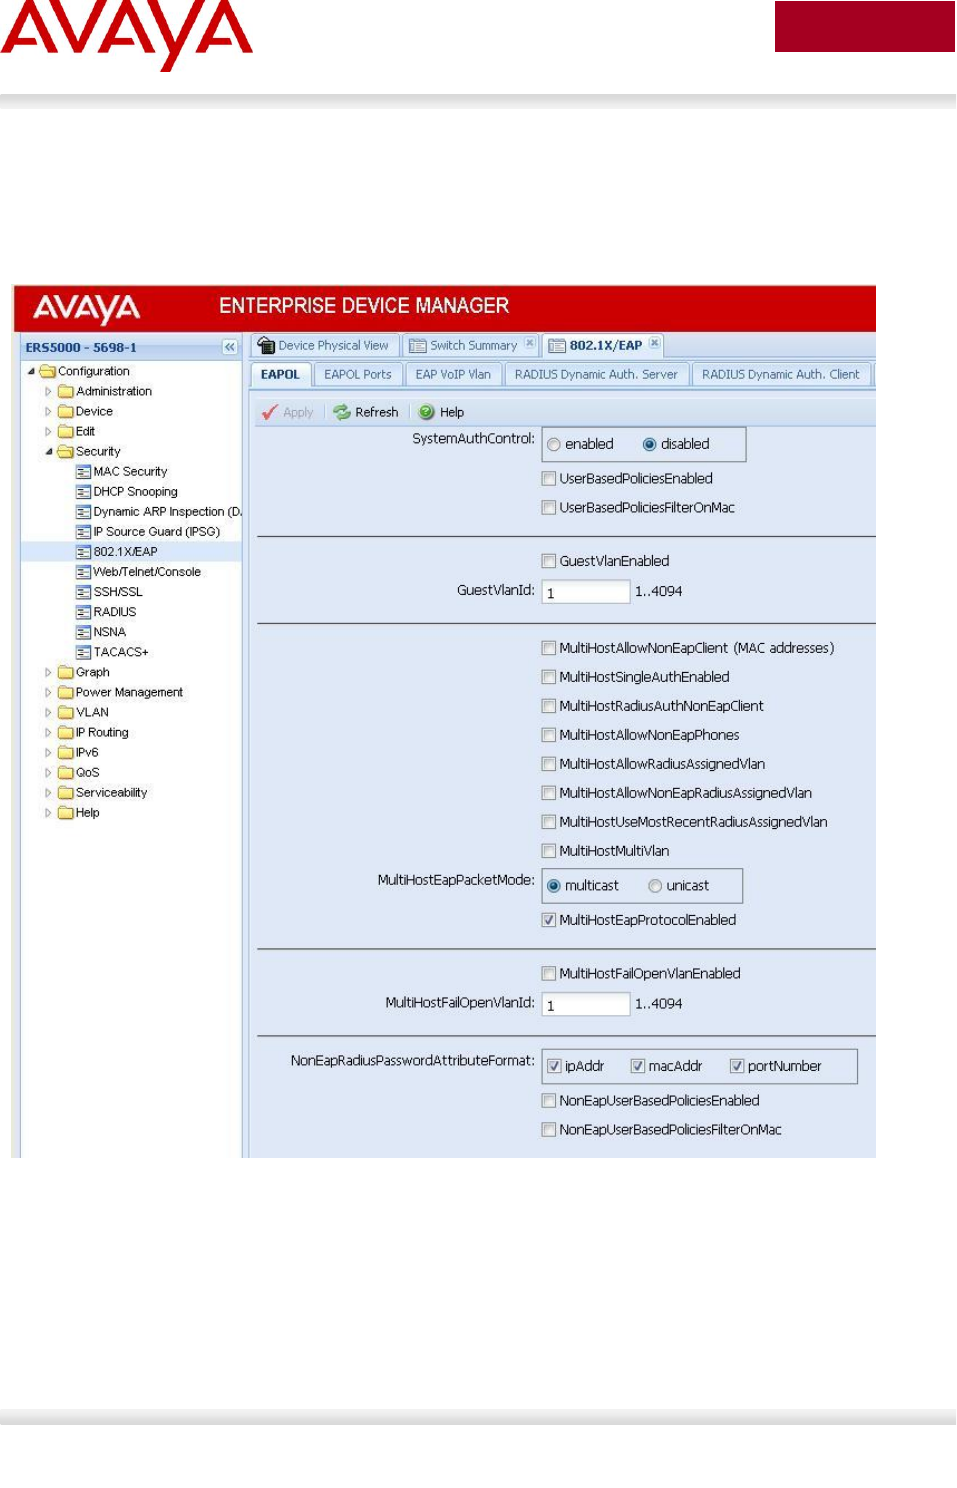Screen dimensions: 957x1488
Task: Click the Configuration folder icon
Action: point(47,371)
